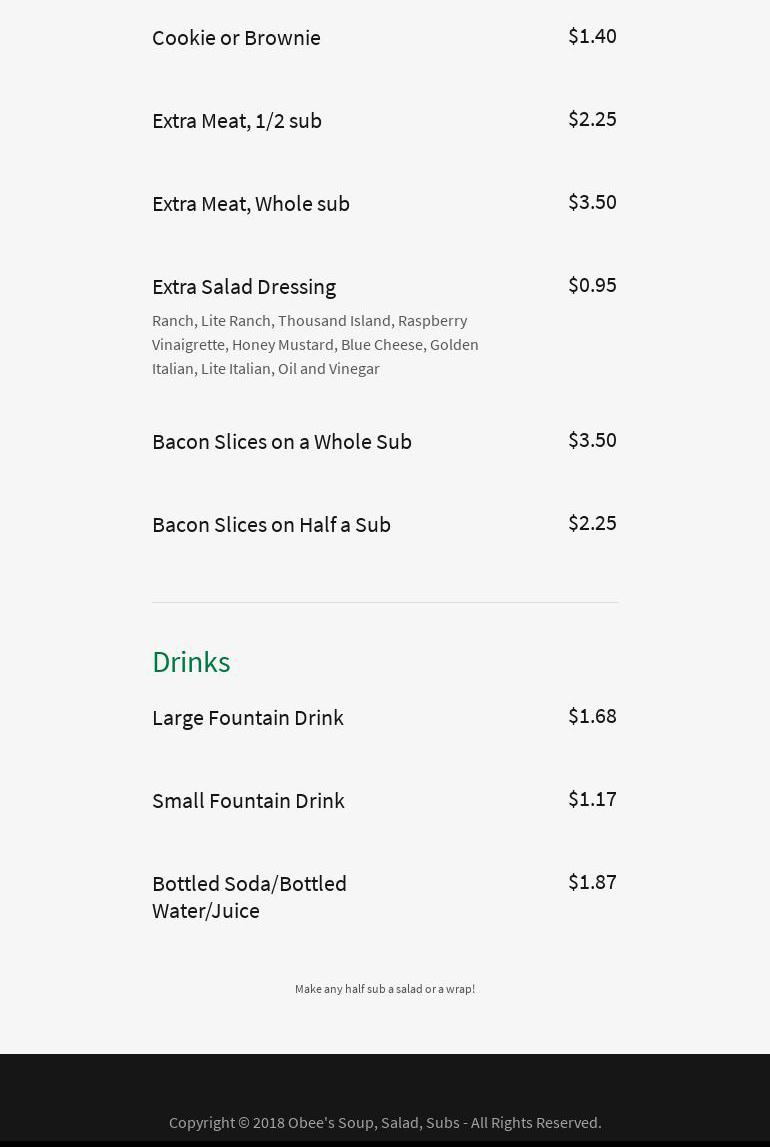Click the price beside Bacon Slices on a Whole Sub
Screen dimensions: 770x1147
[x=592, y=440]
